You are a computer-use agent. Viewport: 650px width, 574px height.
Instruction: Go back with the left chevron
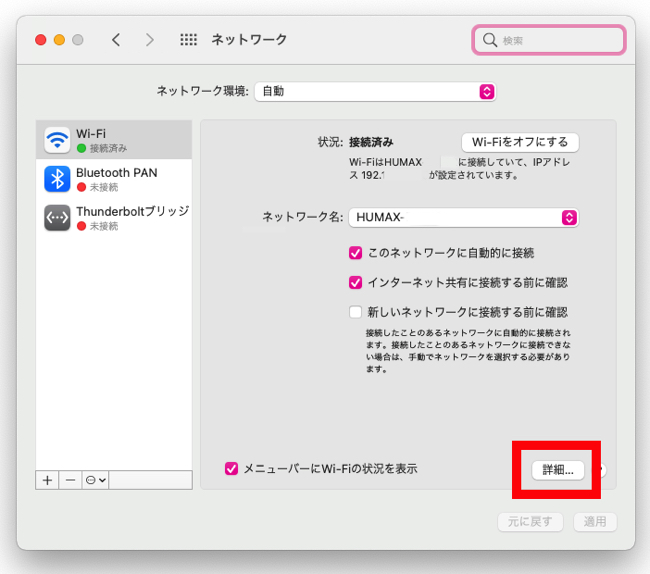coord(116,40)
